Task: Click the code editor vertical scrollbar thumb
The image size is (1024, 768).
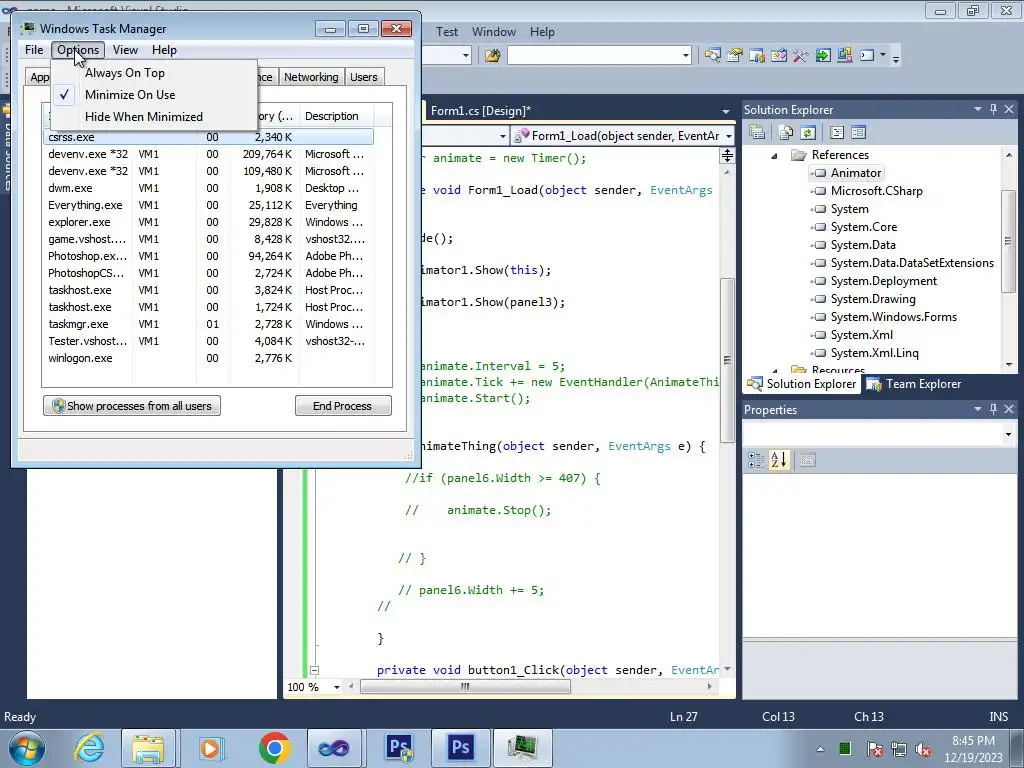Action: (727, 360)
